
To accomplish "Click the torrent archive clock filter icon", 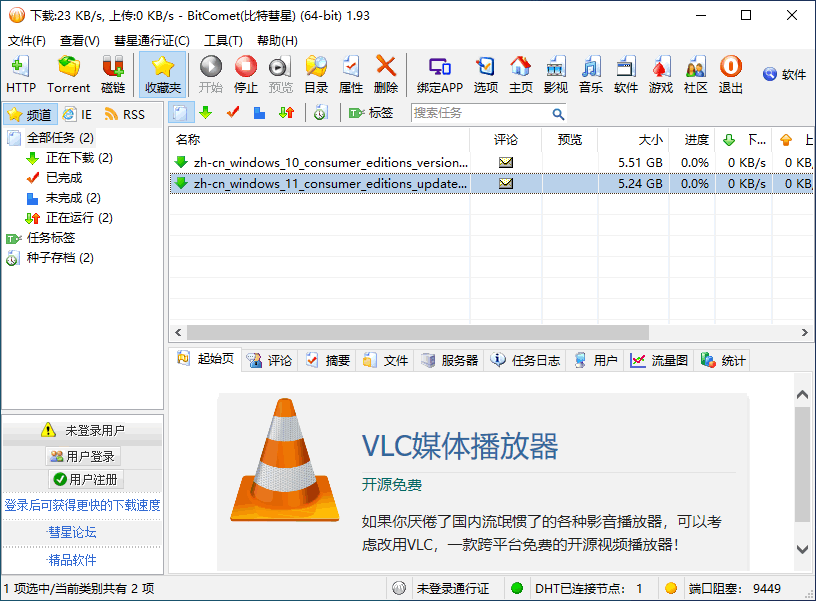I will 321,112.
